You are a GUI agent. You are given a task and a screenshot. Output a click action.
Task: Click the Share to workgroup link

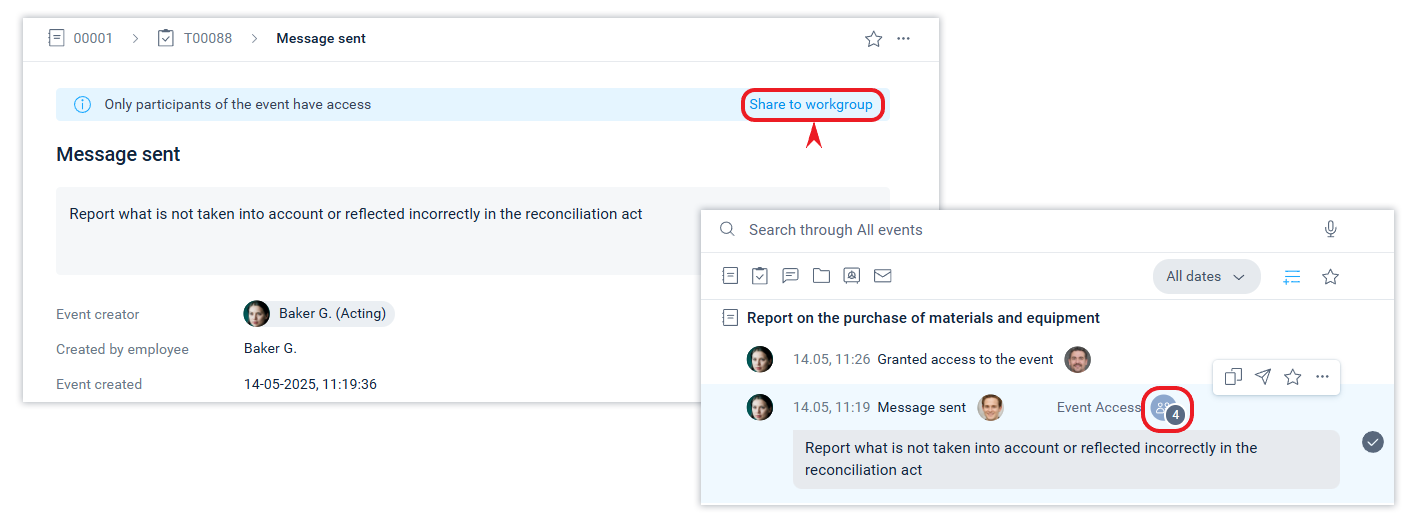pos(811,104)
